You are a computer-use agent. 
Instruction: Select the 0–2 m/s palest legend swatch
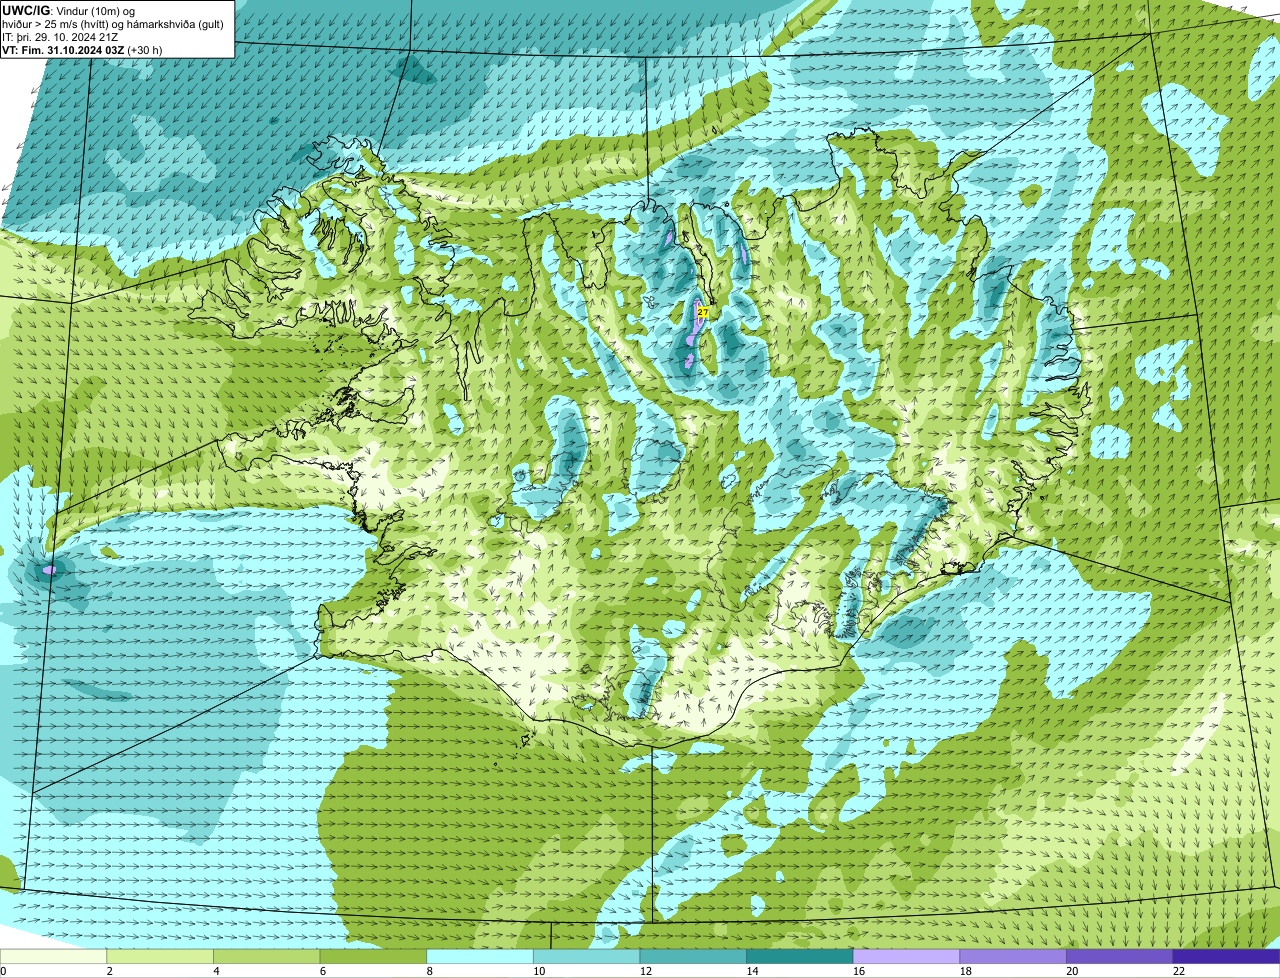tap(53, 956)
